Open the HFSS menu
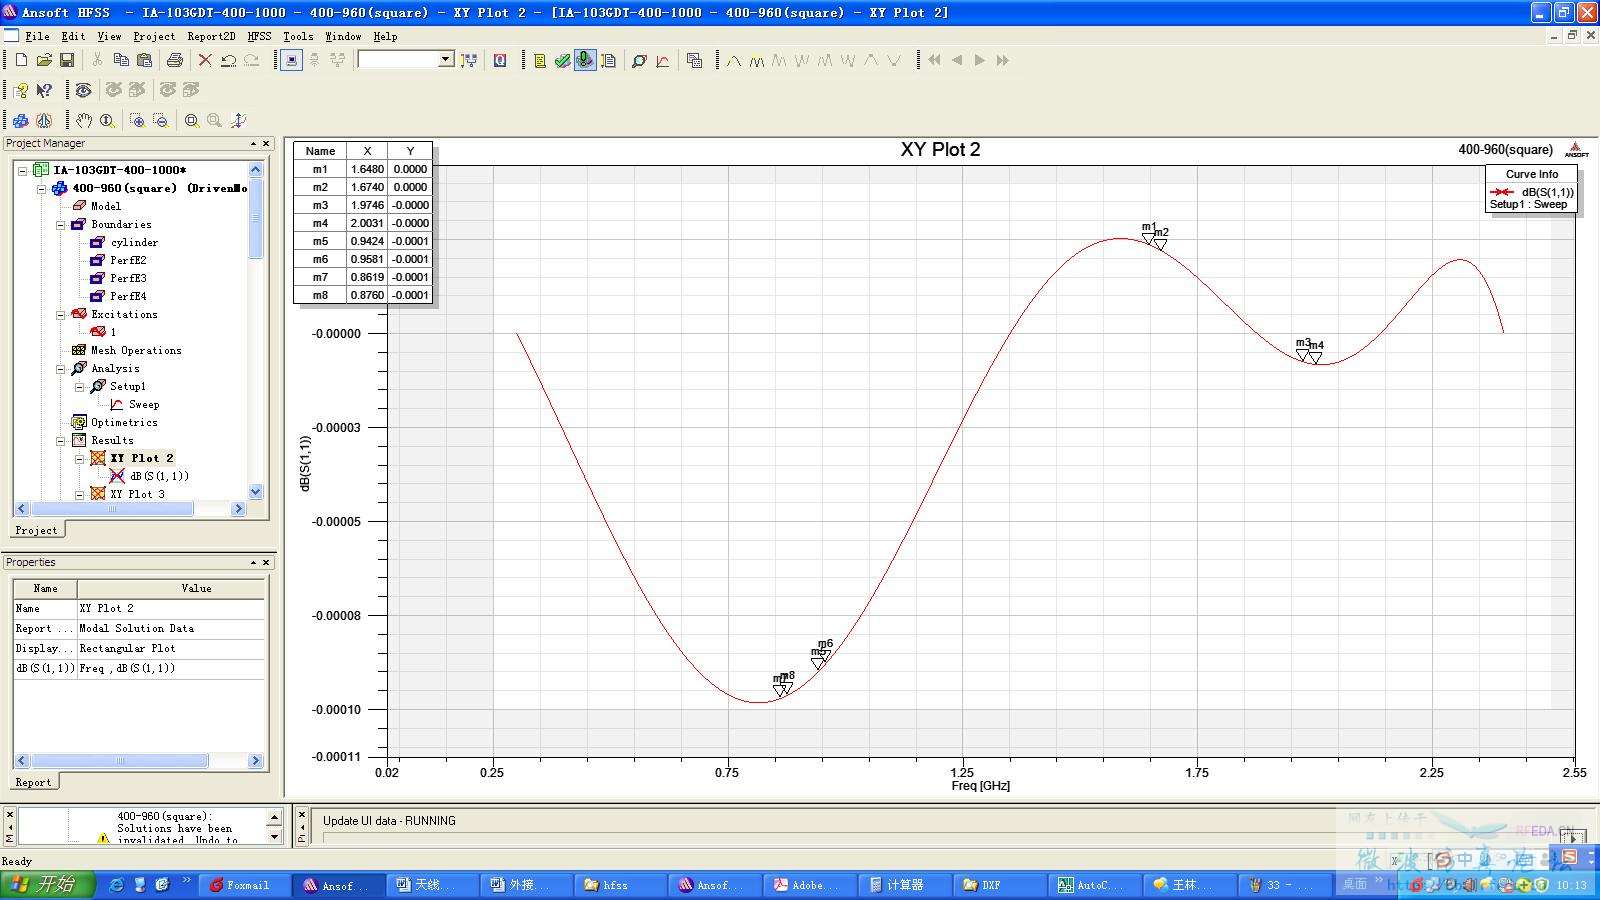1600x900 pixels. [x=259, y=36]
